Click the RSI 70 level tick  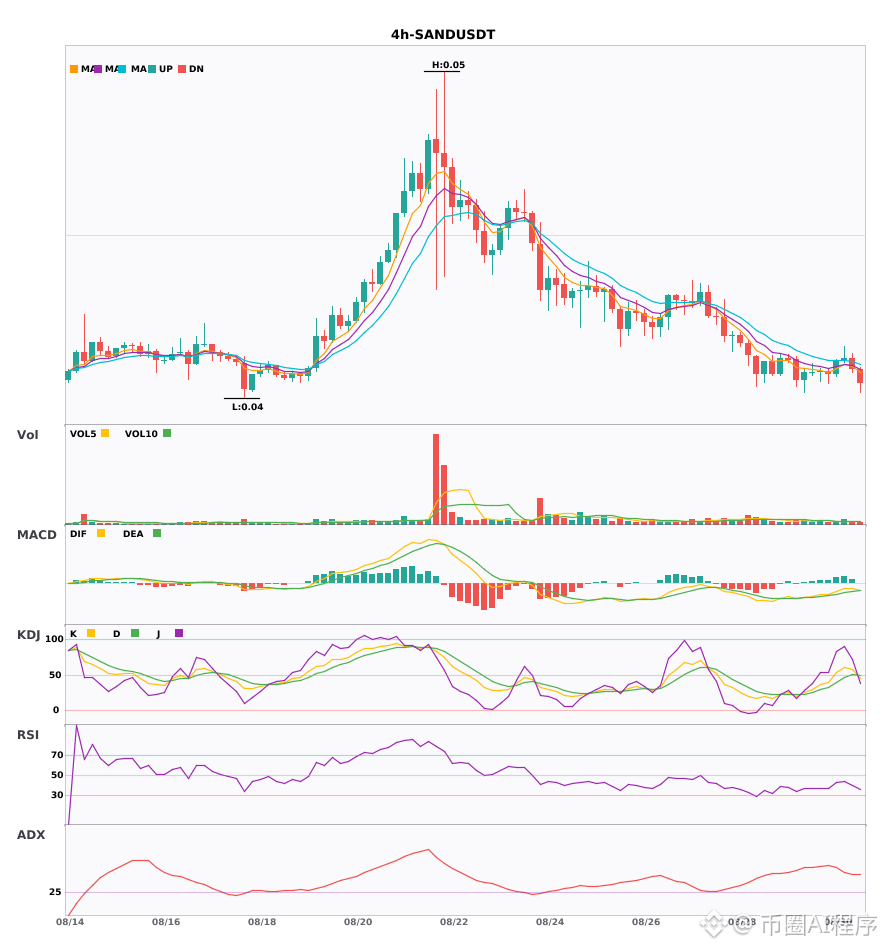point(57,755)
